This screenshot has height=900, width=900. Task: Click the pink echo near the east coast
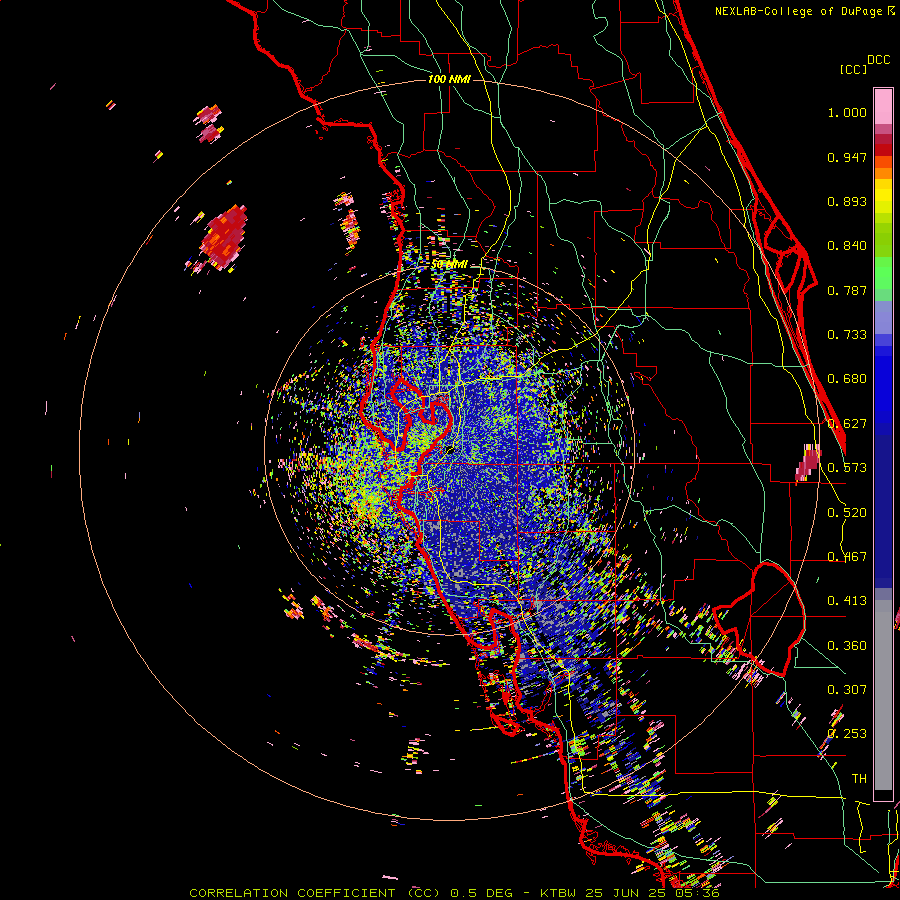coord(808,462)
